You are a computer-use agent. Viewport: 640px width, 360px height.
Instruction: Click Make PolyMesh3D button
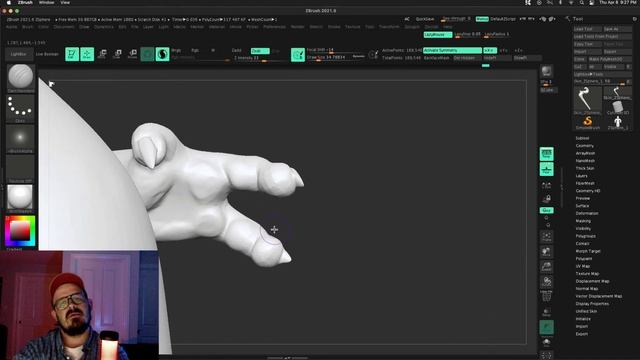click(x=610, y=59)
